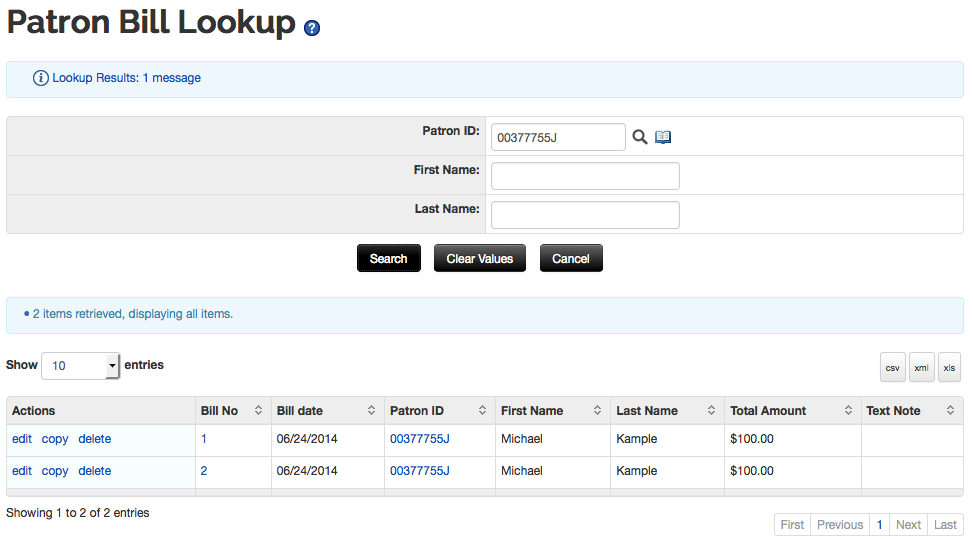Screen dimensions: 973x539
Task: Click the Patron ID magnifier lookup icon
Action: click(640, 137)
